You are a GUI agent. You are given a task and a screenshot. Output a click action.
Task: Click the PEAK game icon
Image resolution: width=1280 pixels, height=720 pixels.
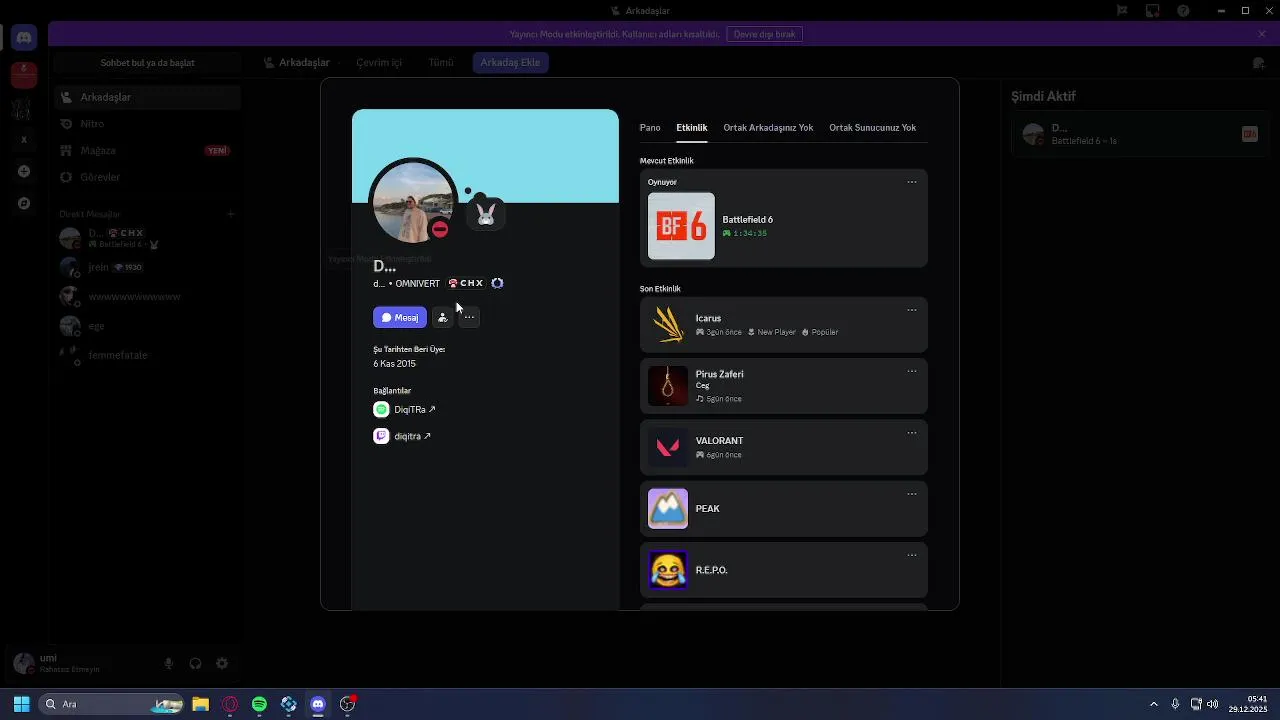pos(668,508)
